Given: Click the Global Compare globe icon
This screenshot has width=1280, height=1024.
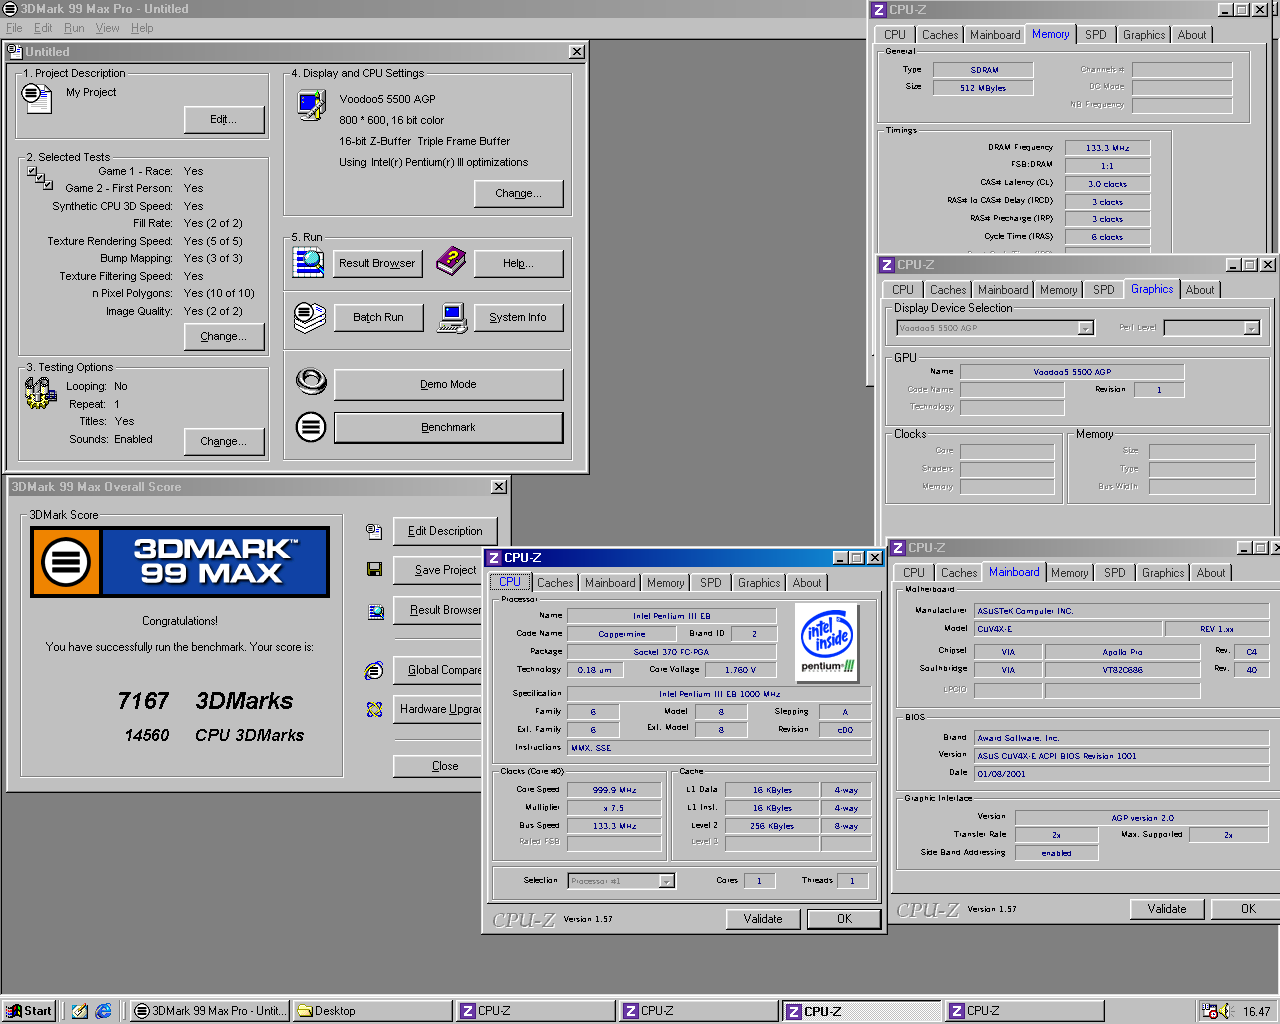Looking at the screenshot, I should pyautogui.click(x=374, y=670).
